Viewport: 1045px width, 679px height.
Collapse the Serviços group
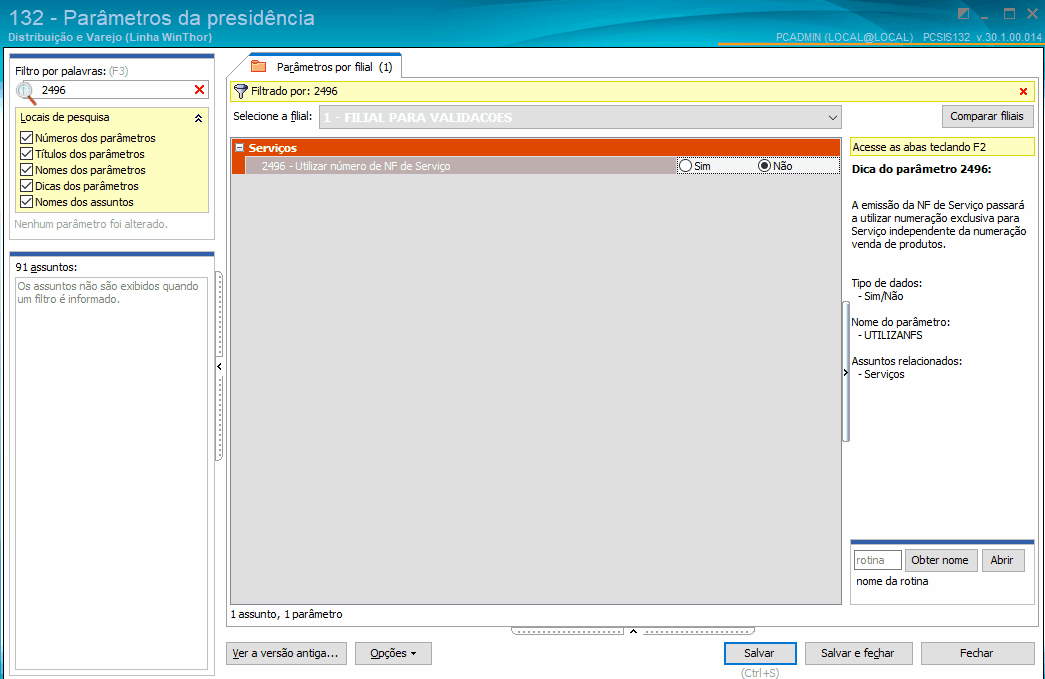(x=239, y=148)
